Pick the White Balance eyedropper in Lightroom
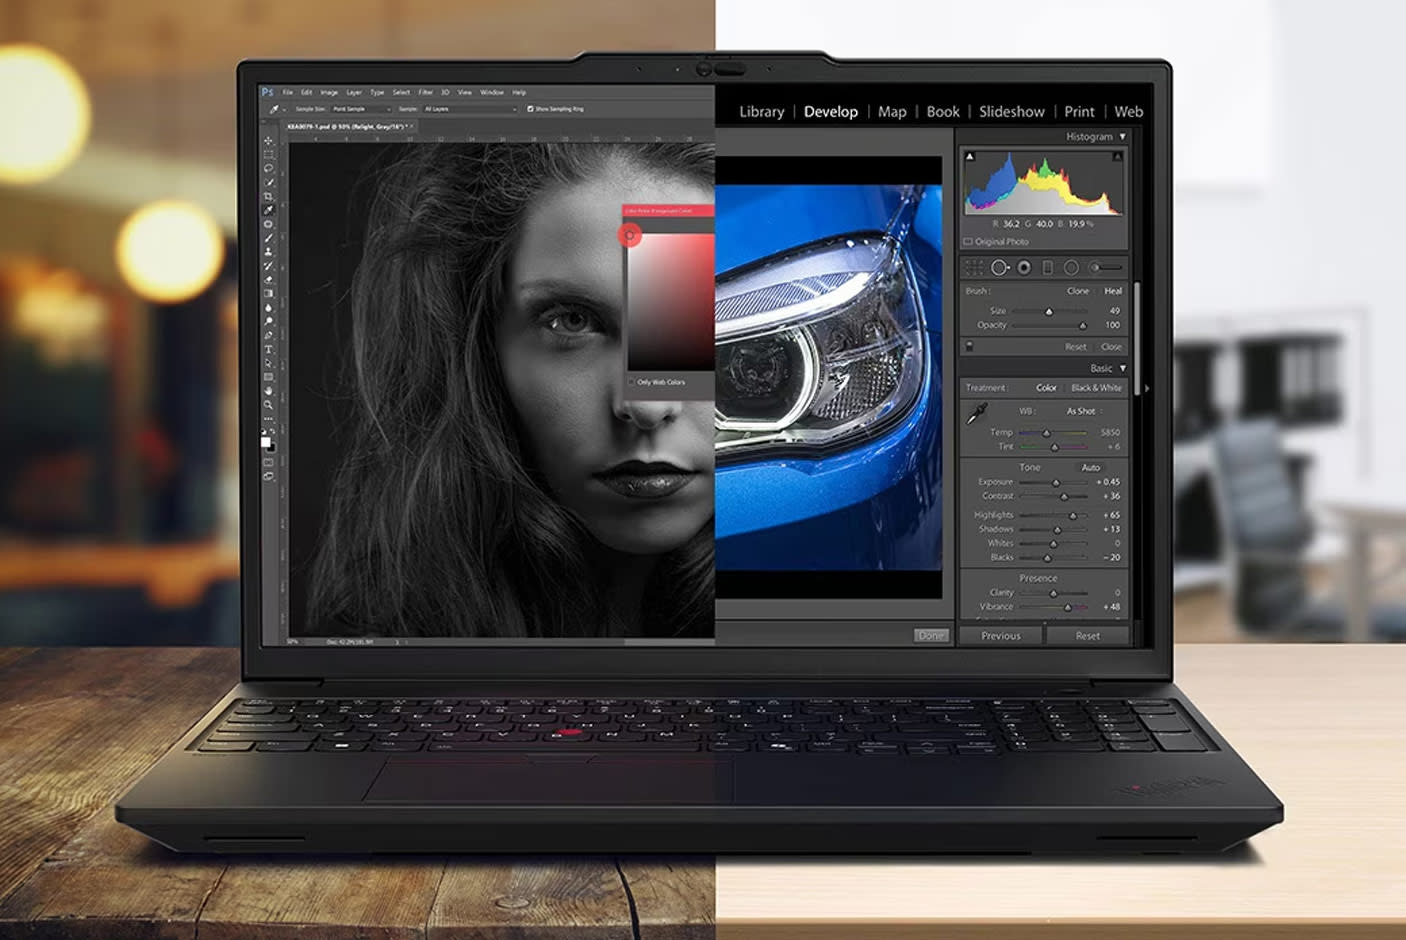 [x=977, y=413]
